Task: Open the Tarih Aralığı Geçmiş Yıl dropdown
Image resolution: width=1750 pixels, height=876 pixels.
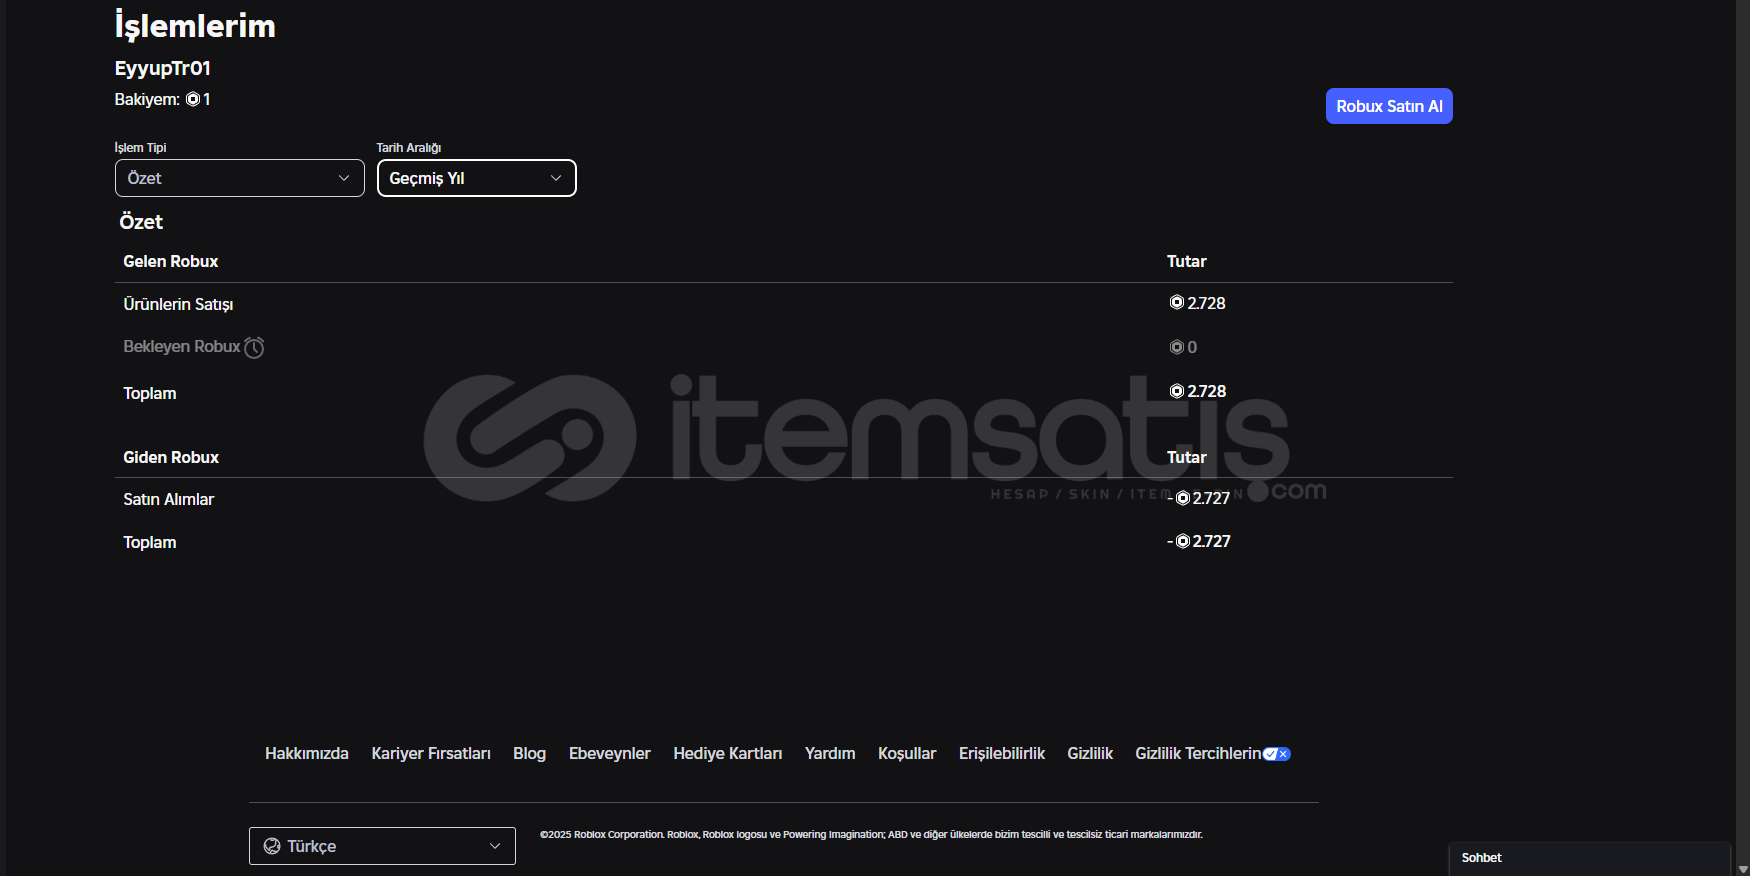Action: 477,178
